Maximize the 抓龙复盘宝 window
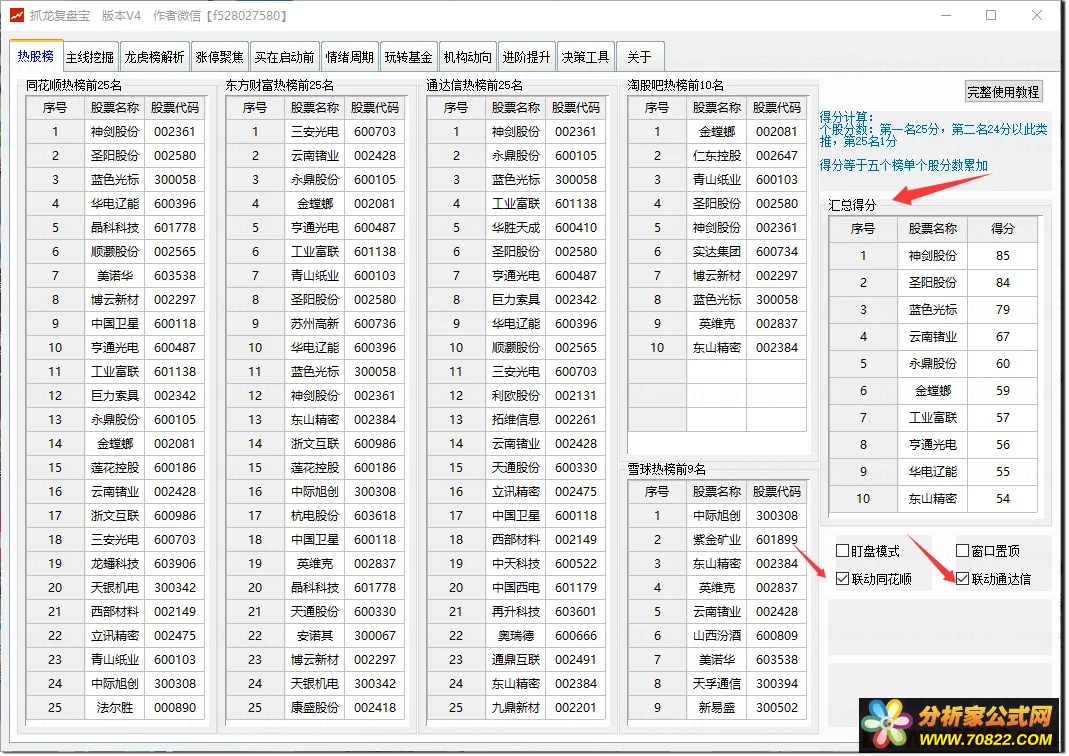 coord(991,15)
